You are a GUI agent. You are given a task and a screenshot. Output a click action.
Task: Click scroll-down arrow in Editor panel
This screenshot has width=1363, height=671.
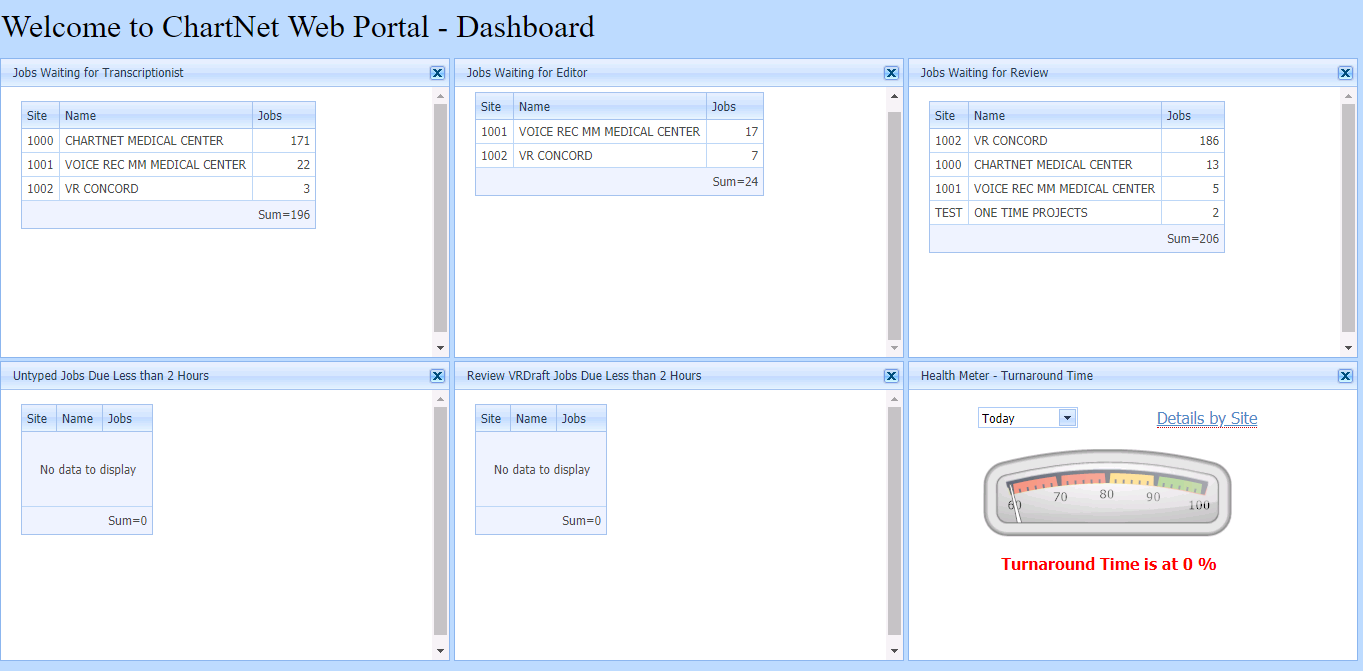tap(894, 348)
